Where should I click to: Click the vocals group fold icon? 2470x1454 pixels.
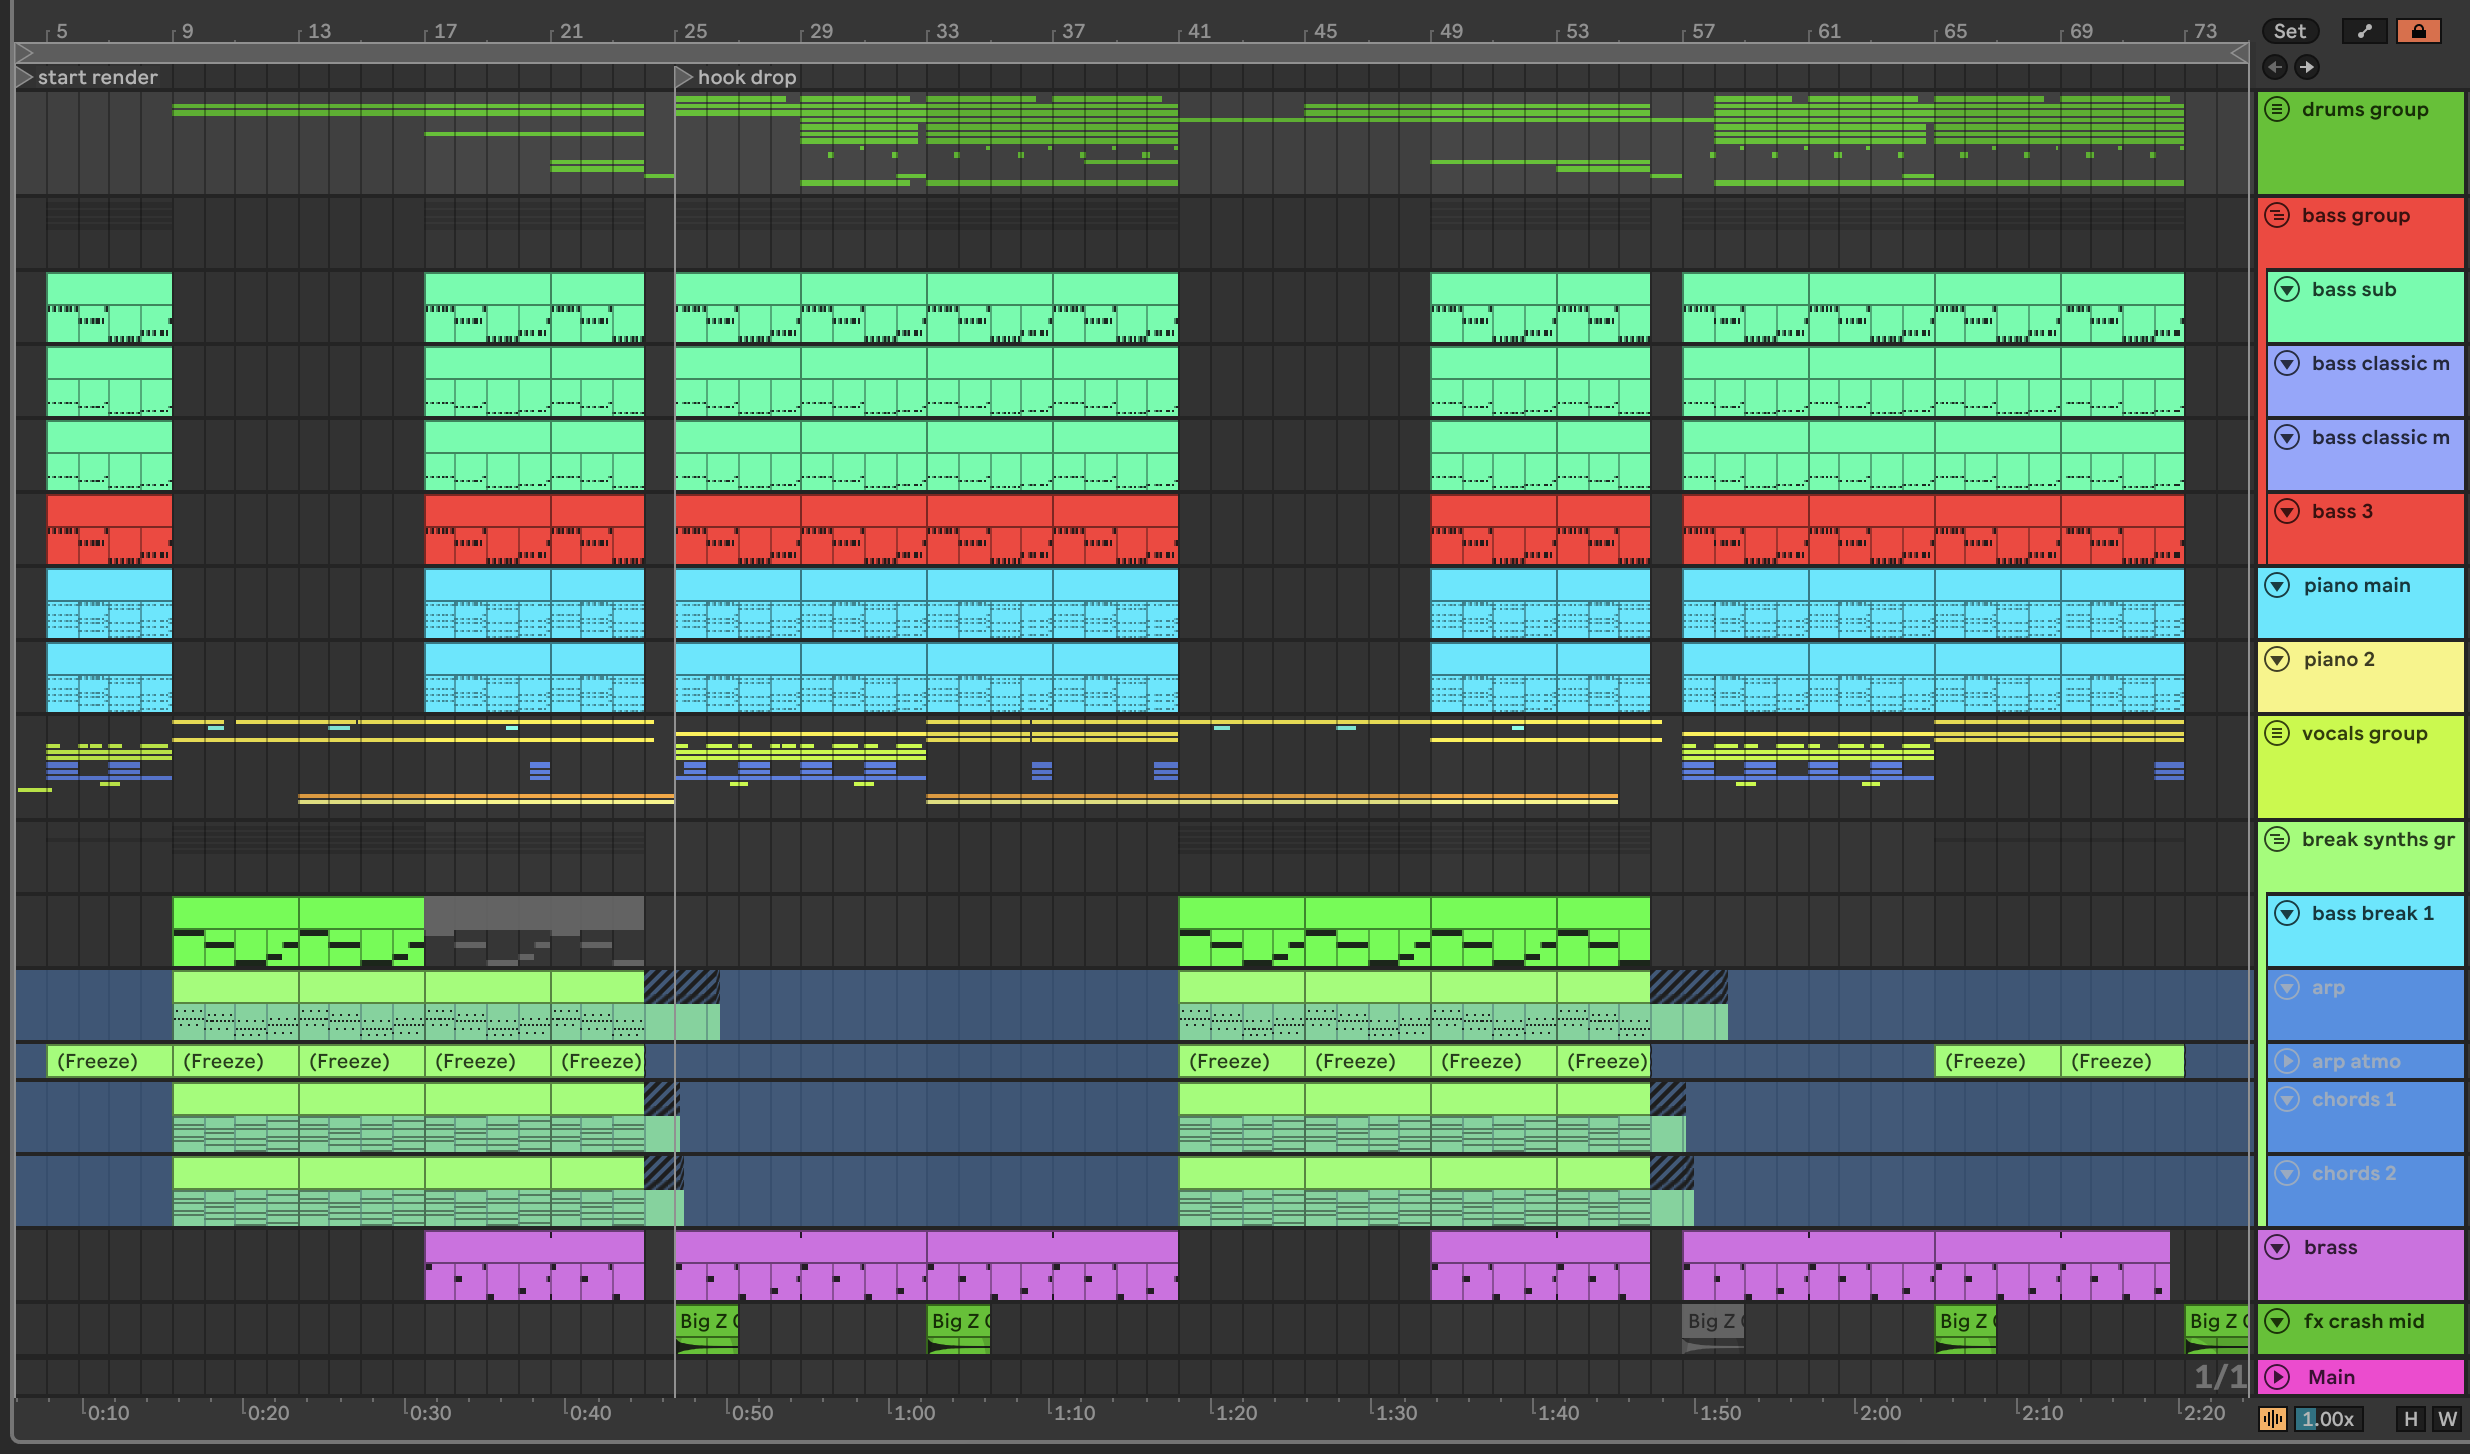click(2277, 734)
